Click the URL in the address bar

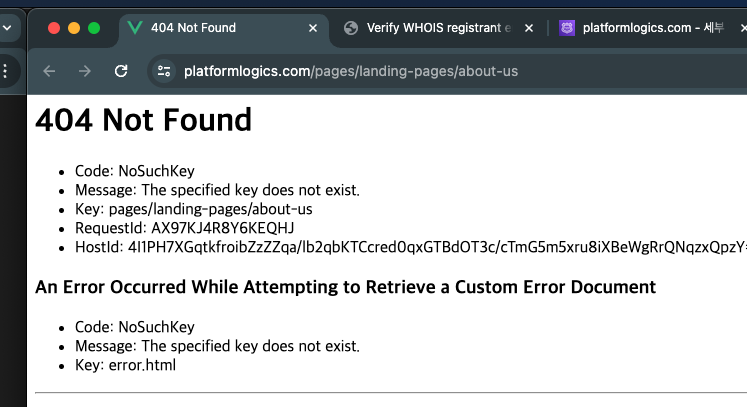[x=351, y=71]
